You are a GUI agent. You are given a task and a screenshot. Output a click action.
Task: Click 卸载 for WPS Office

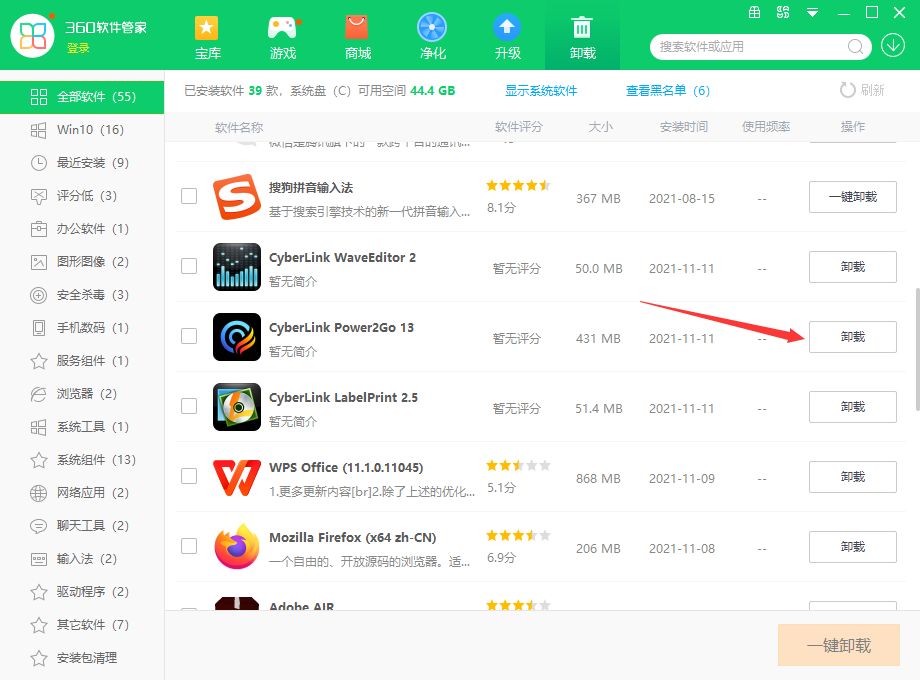point(853,477)
